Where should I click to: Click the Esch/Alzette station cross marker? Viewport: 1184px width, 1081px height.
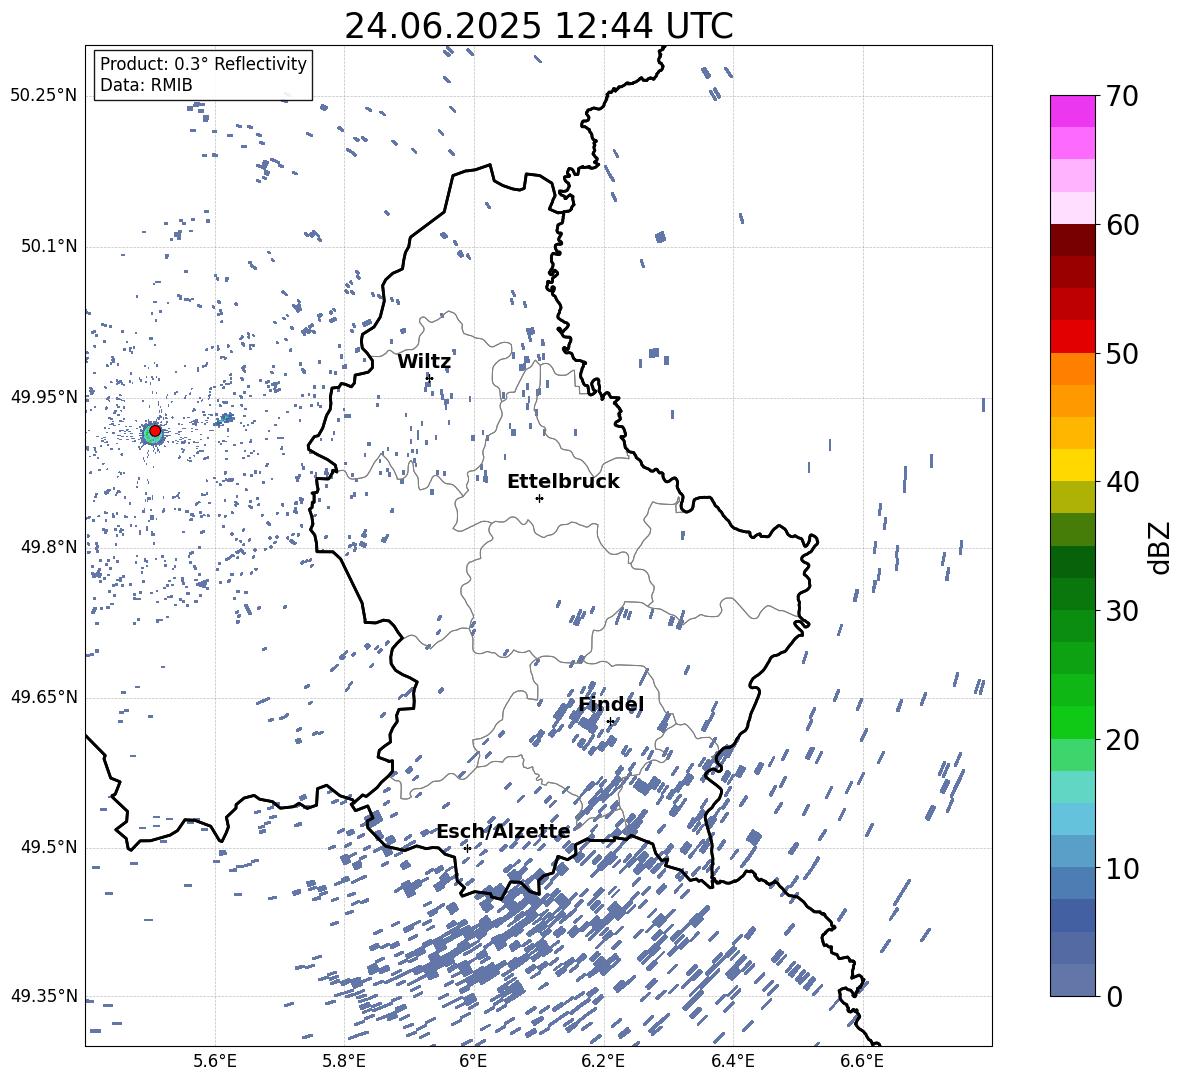[x=467, y=848]
